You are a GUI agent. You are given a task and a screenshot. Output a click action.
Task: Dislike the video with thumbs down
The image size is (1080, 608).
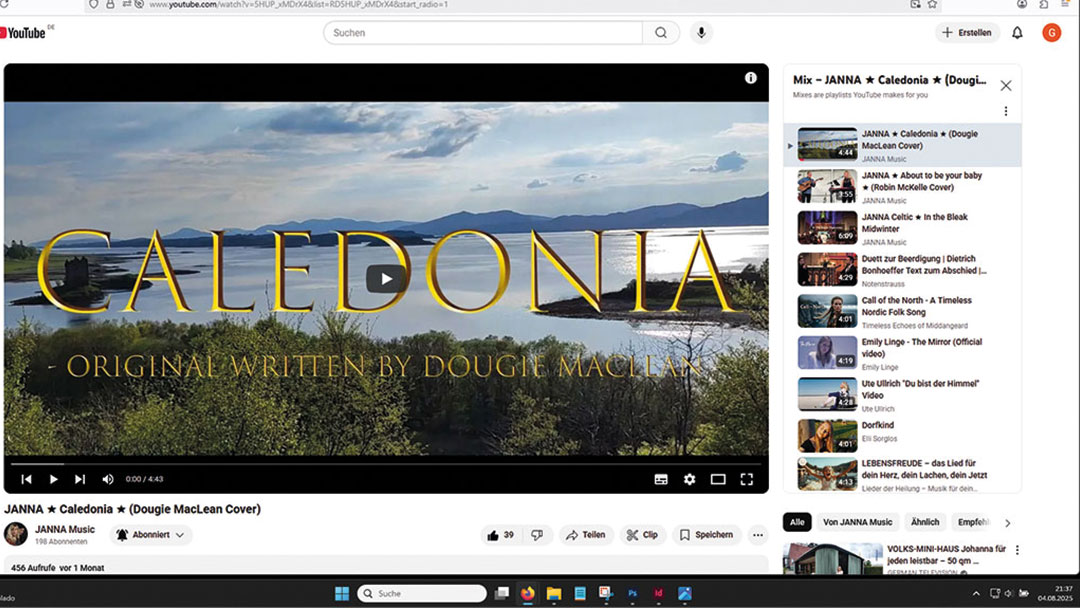pos(537,535)
